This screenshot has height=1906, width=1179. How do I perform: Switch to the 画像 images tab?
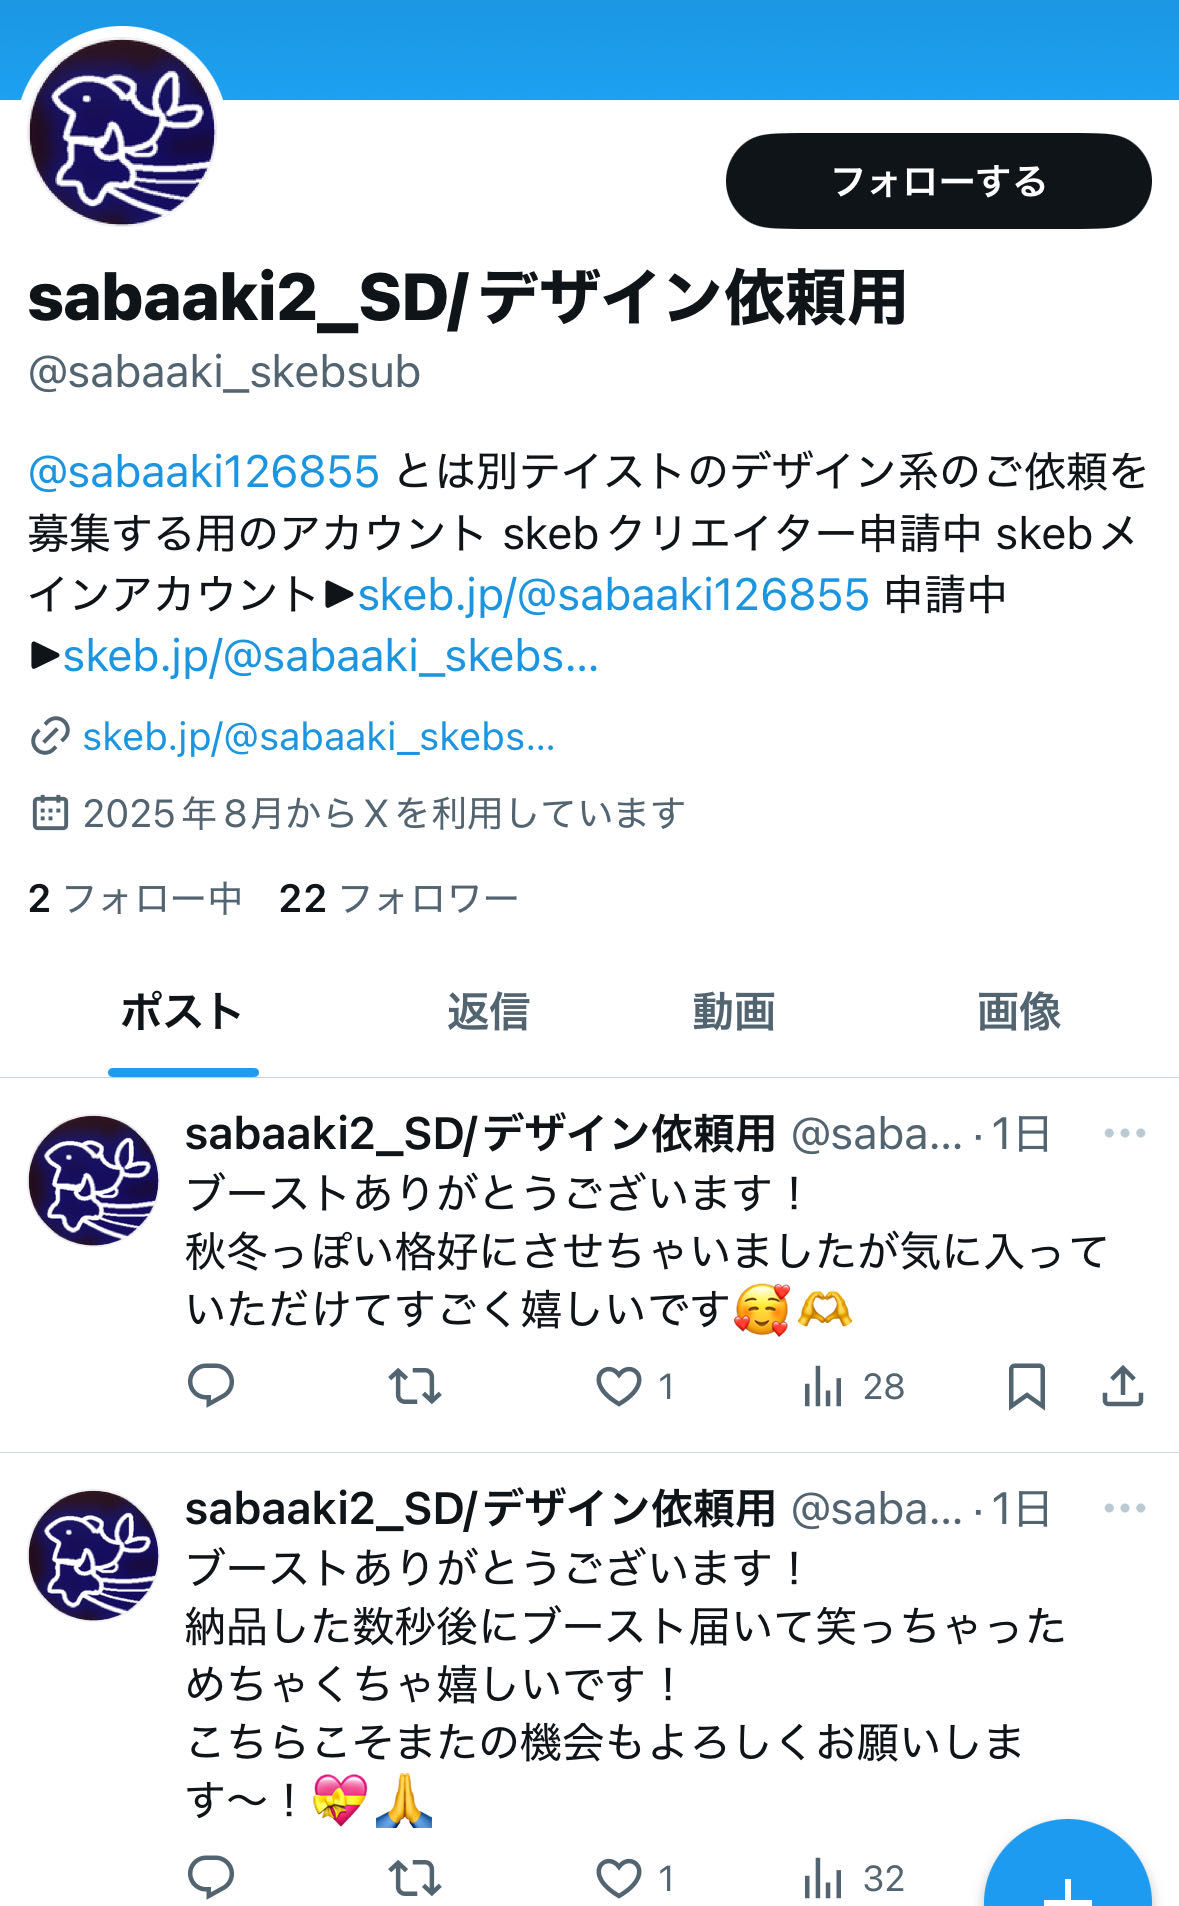click(1019, 1011)
